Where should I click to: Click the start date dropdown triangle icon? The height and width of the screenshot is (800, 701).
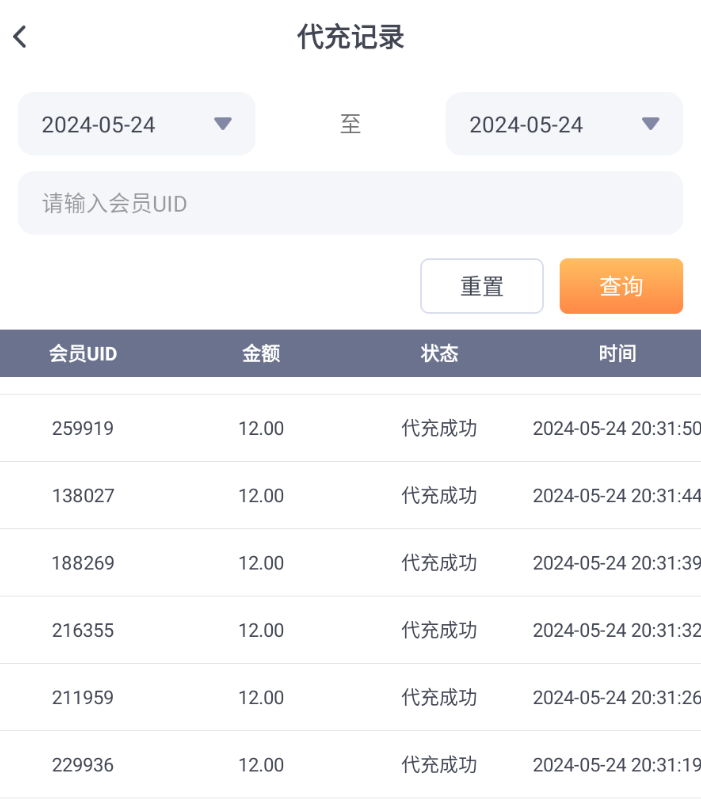pos(223,124)
